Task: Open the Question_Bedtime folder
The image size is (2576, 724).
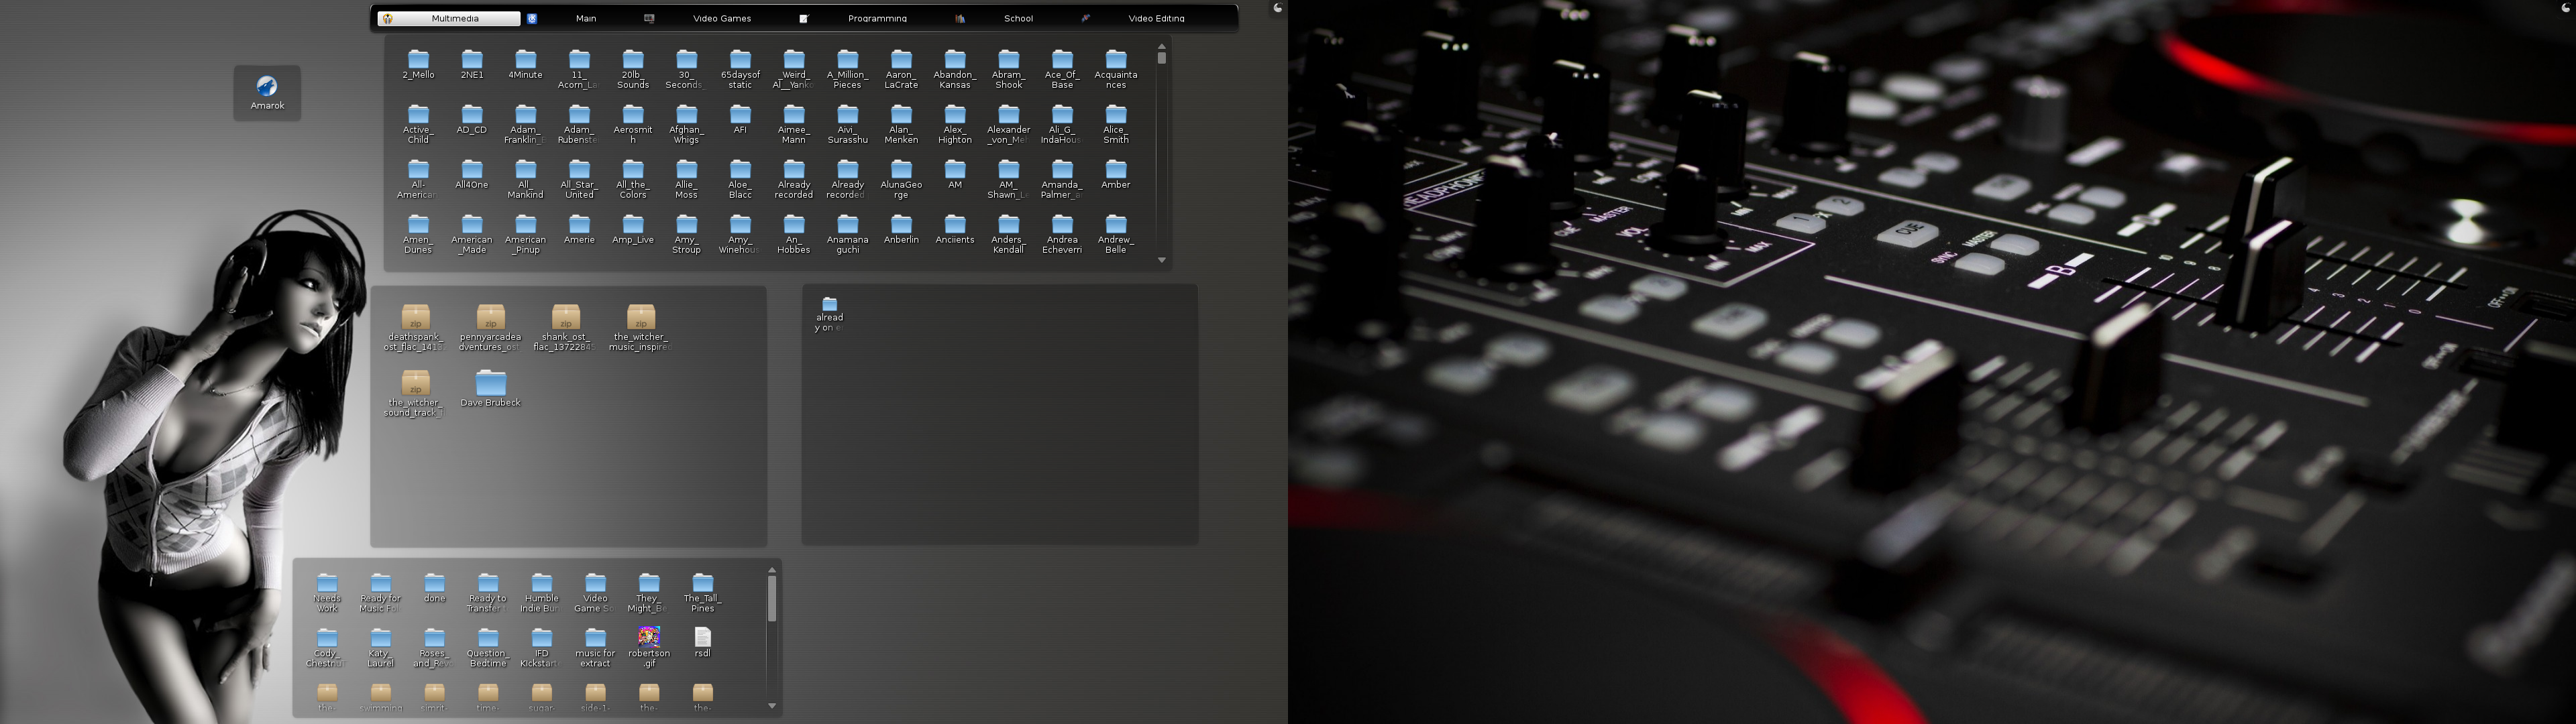Action: coord(488,647)
